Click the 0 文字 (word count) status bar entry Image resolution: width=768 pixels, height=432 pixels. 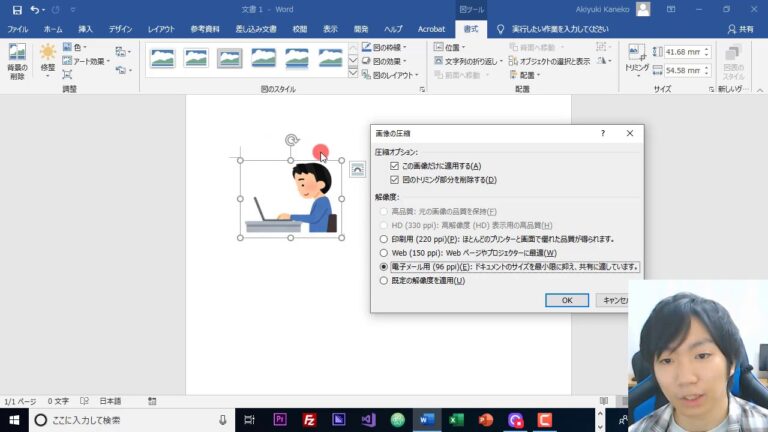[x=58, y=401]
